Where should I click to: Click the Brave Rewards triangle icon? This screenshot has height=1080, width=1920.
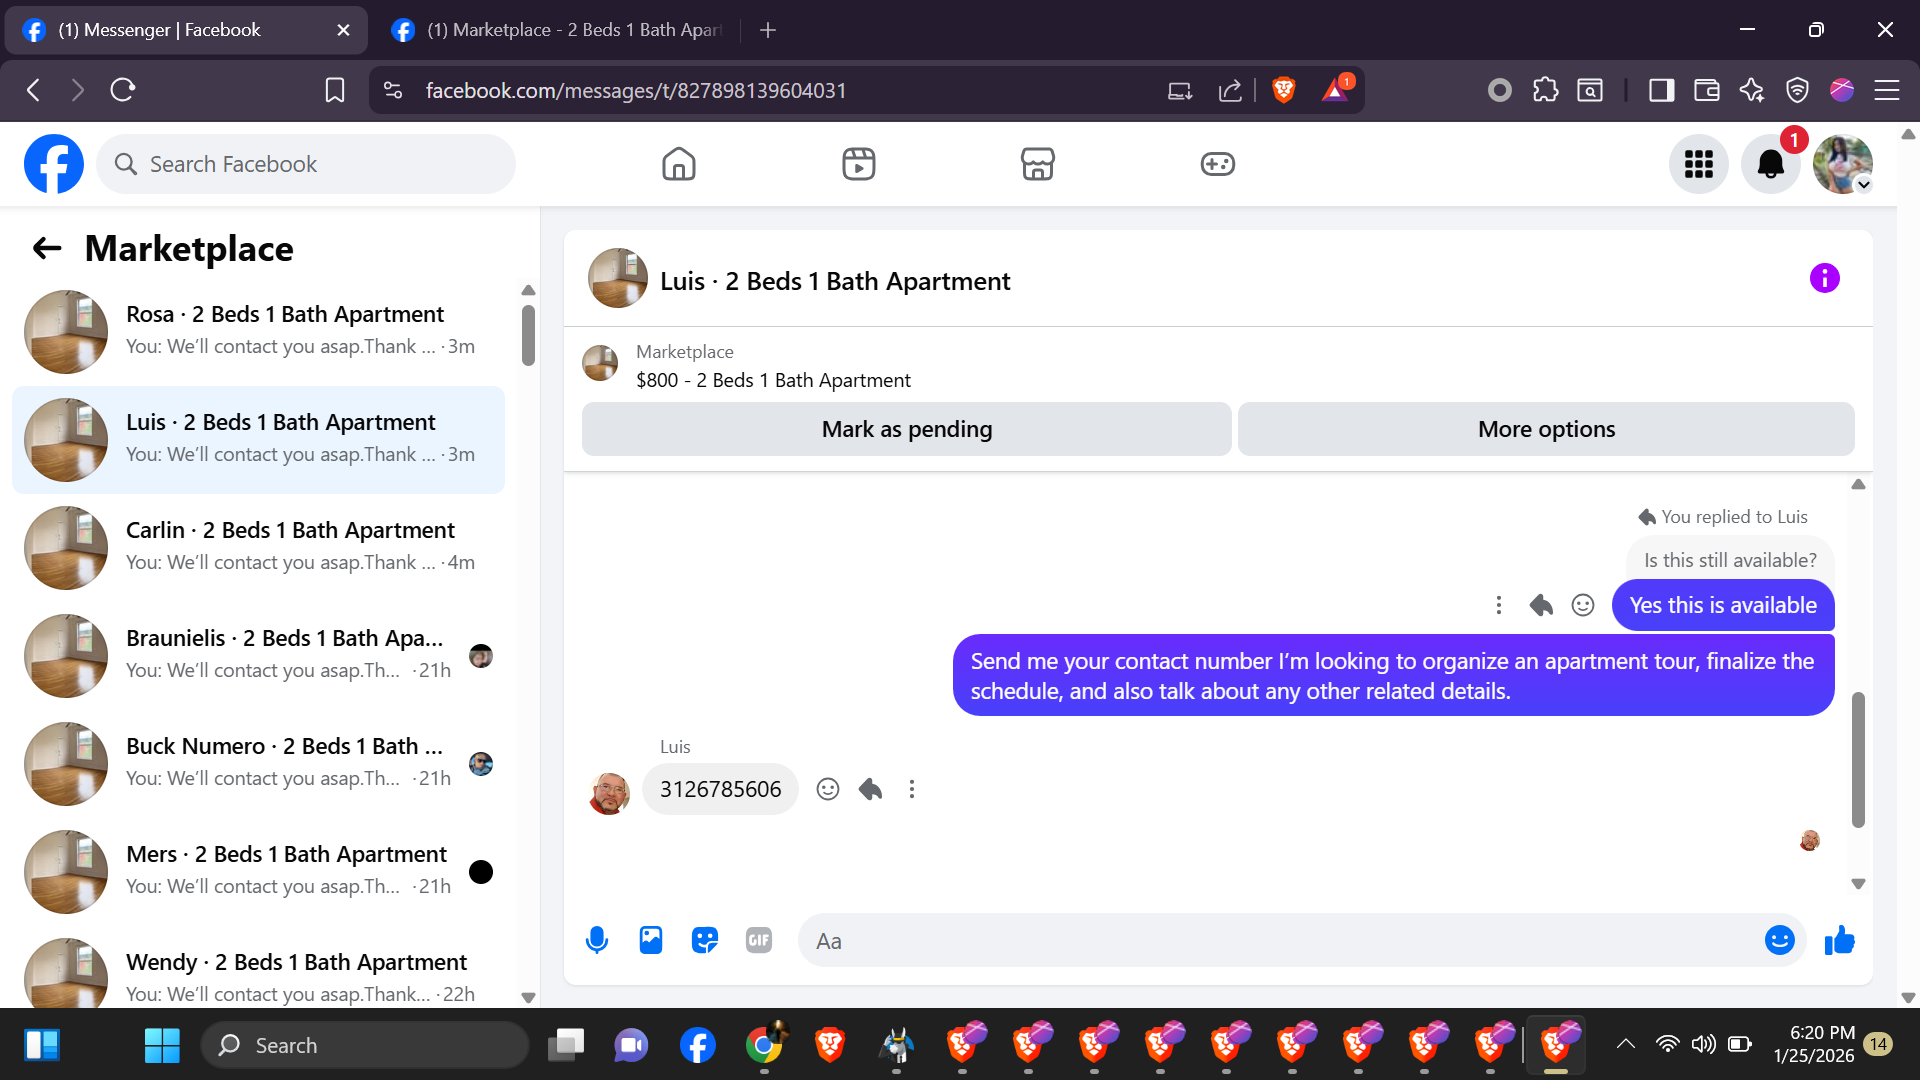pos(1335,90)
